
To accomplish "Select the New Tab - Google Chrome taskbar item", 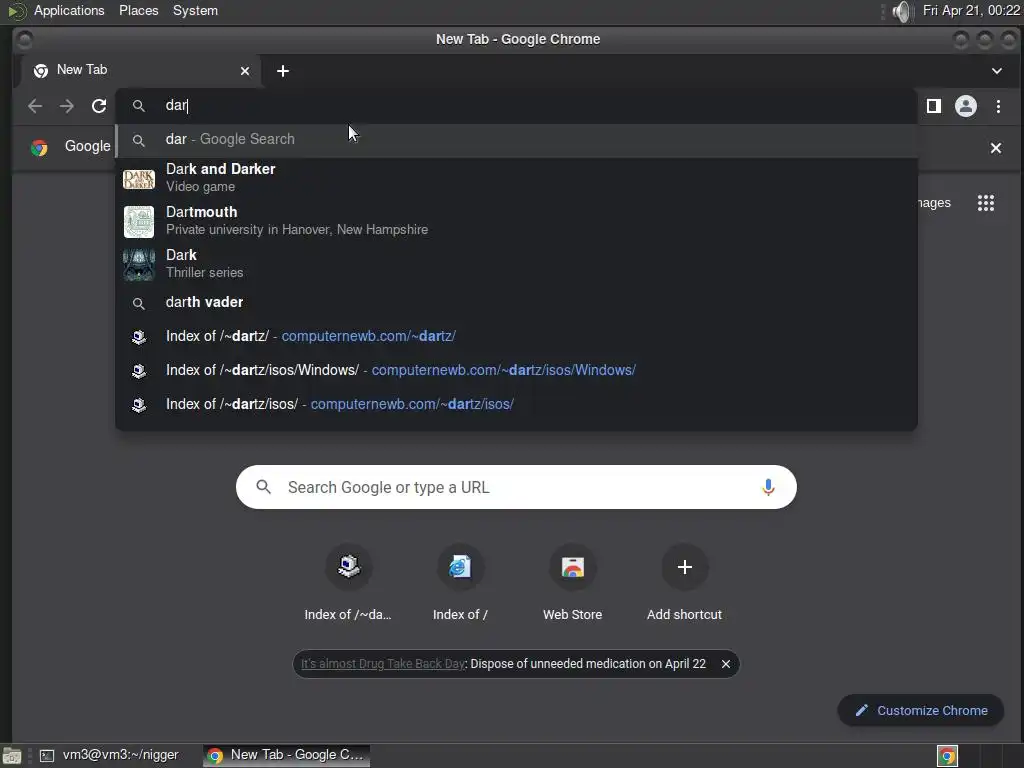I will (286, 755).
